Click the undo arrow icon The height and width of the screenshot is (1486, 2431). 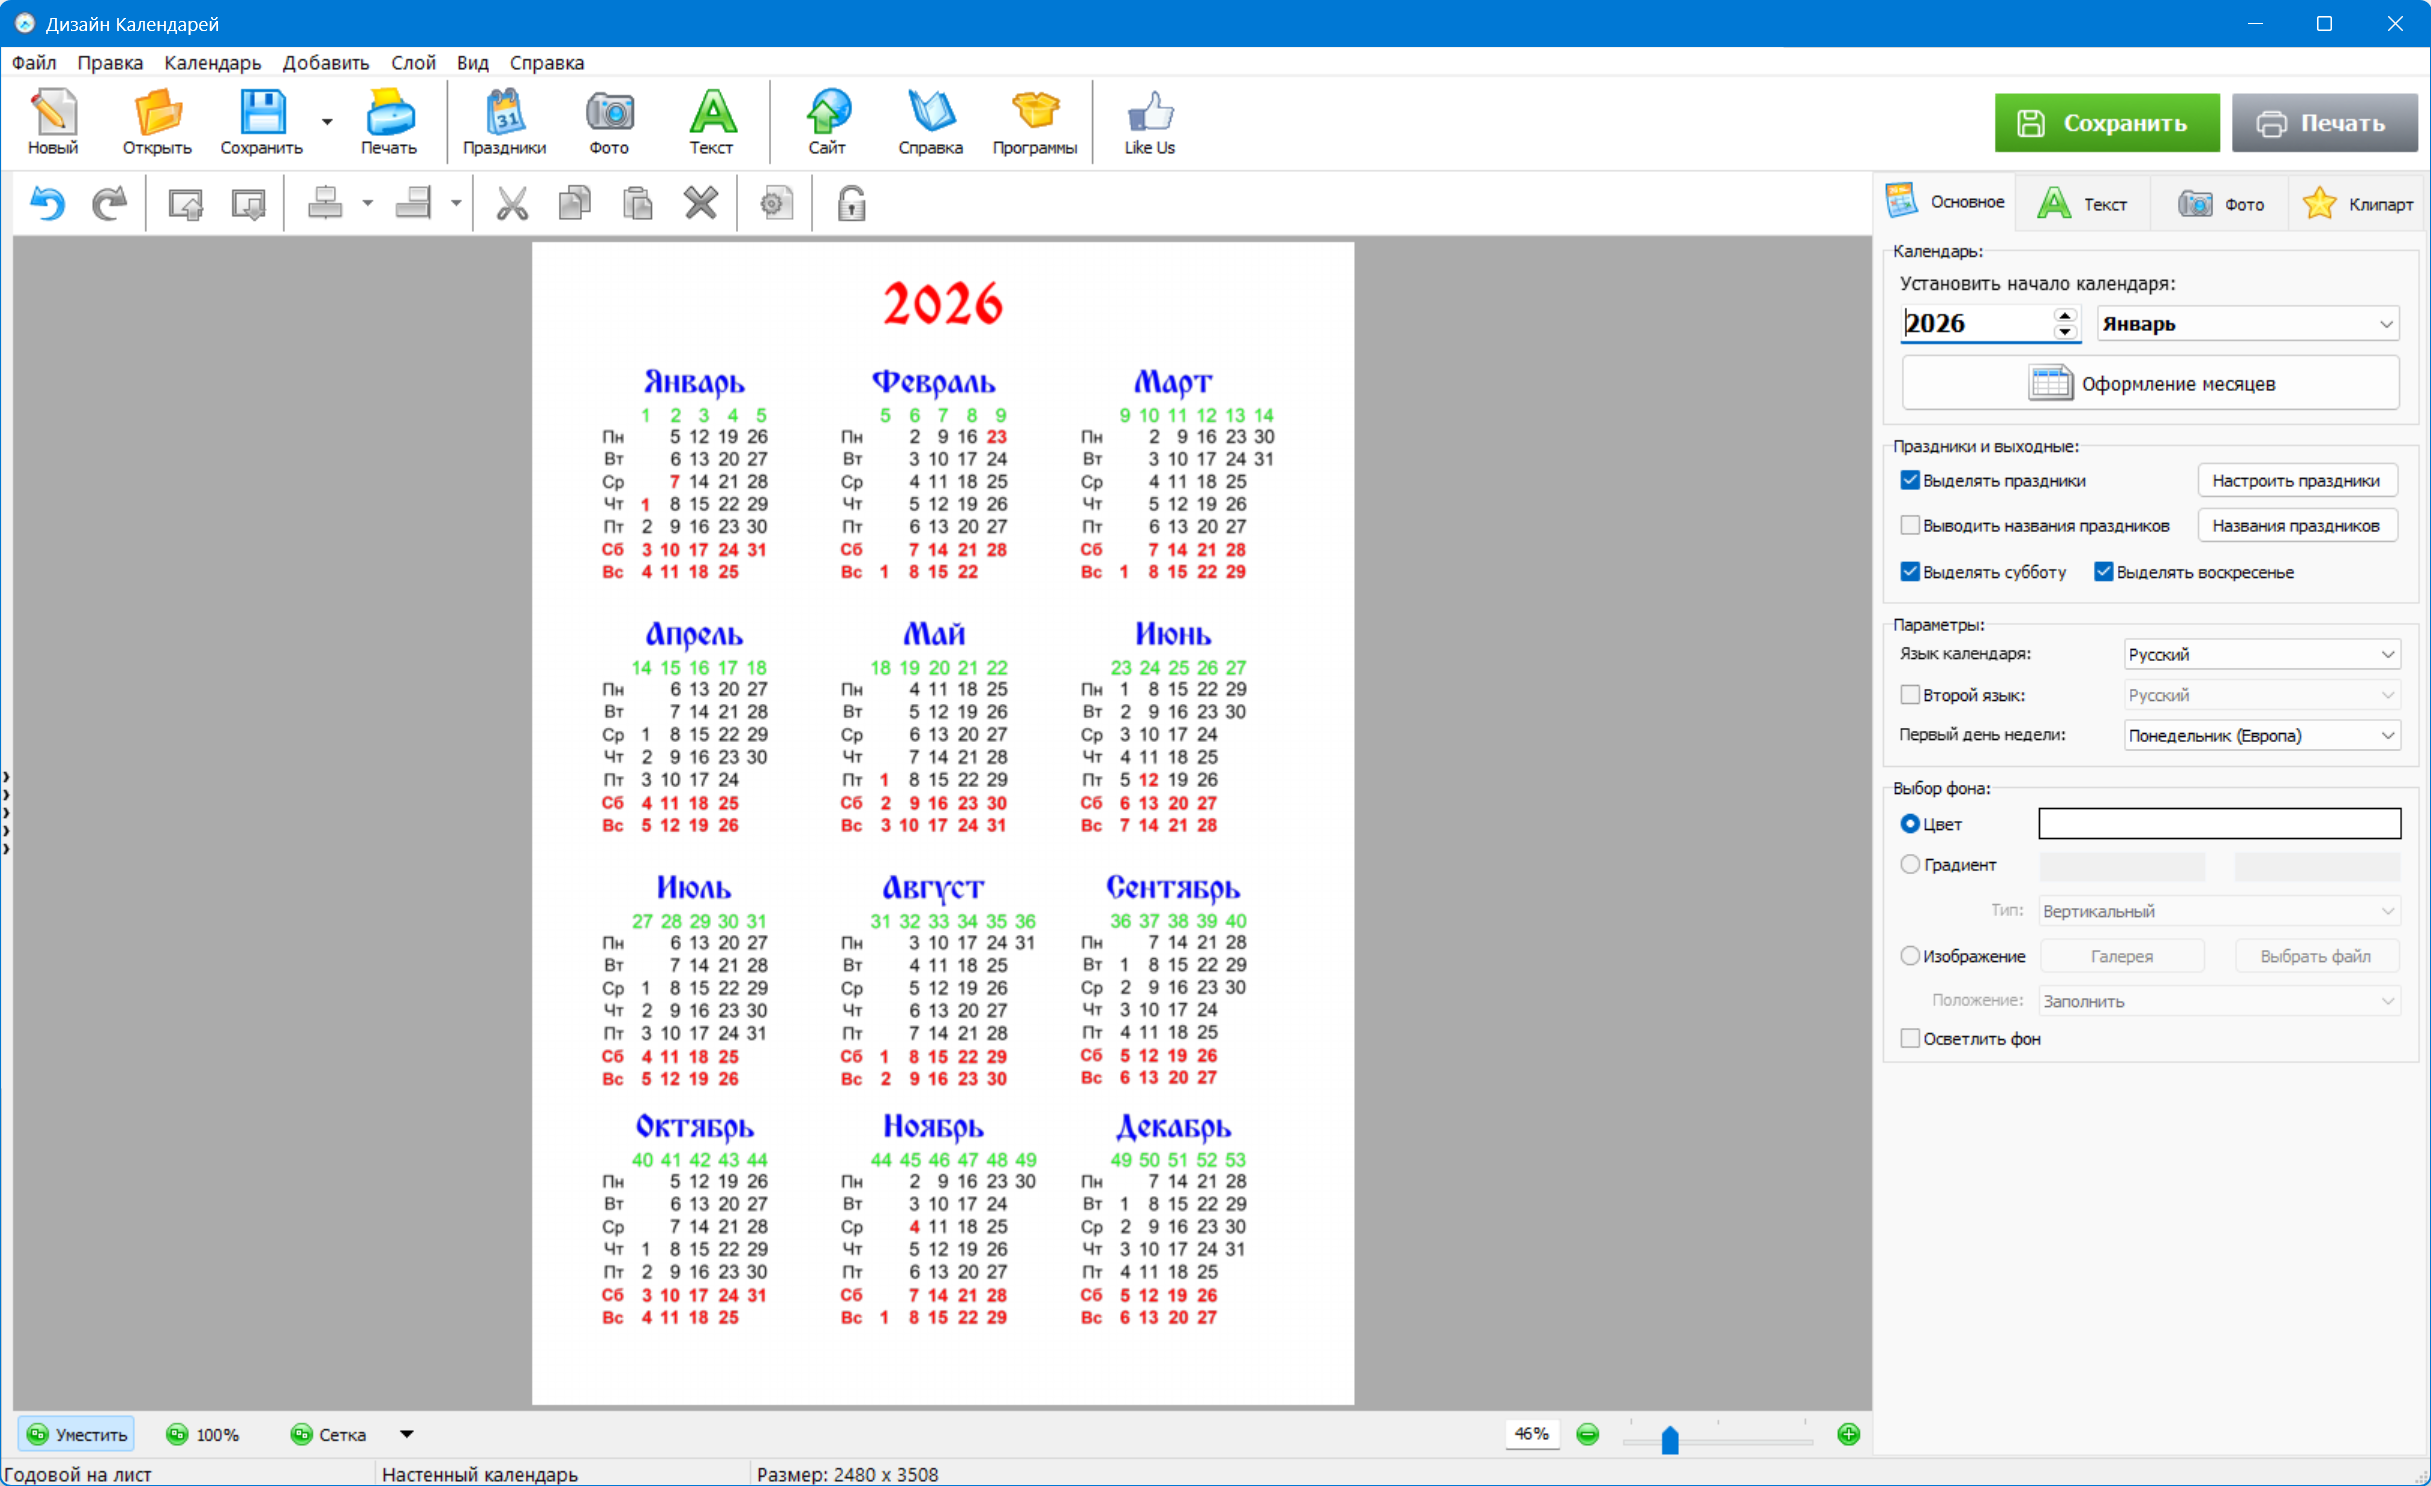[x=47, y=204]
